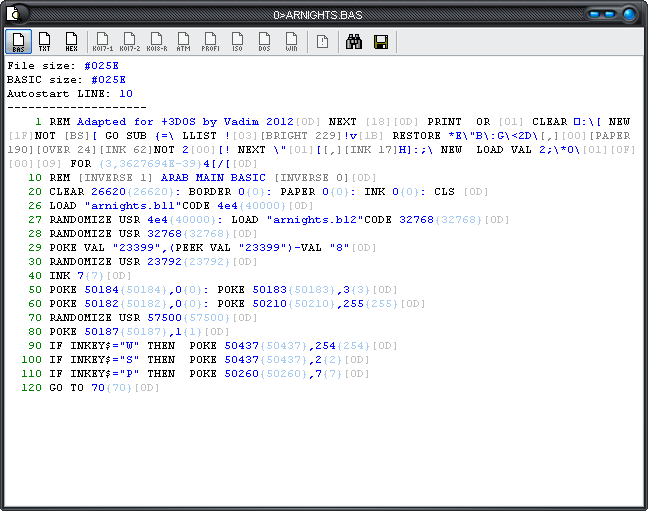Click the blank document page icon
The width and height of the screenshot is (648, 511).
click(322, 41)
